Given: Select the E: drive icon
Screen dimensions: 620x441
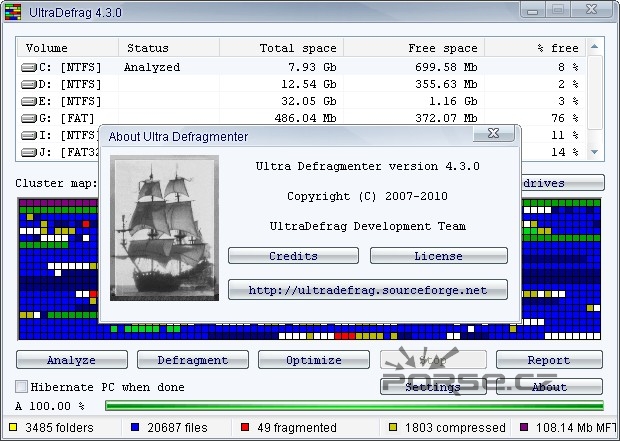Looking at the screenshot, I should click(x=28, y=102).
